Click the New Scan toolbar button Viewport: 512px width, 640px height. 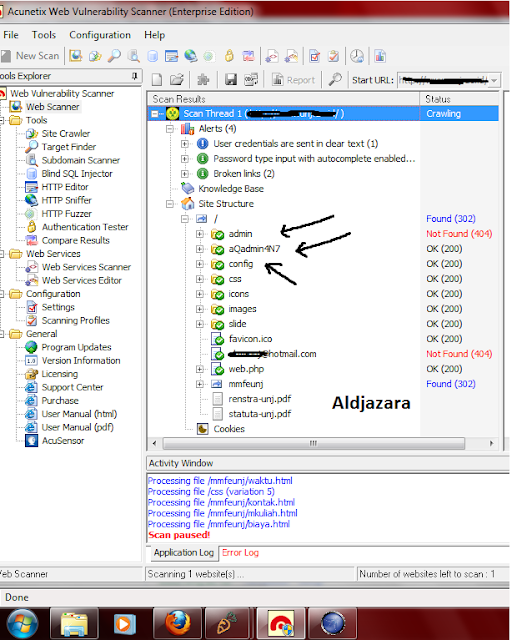[30, 56]
